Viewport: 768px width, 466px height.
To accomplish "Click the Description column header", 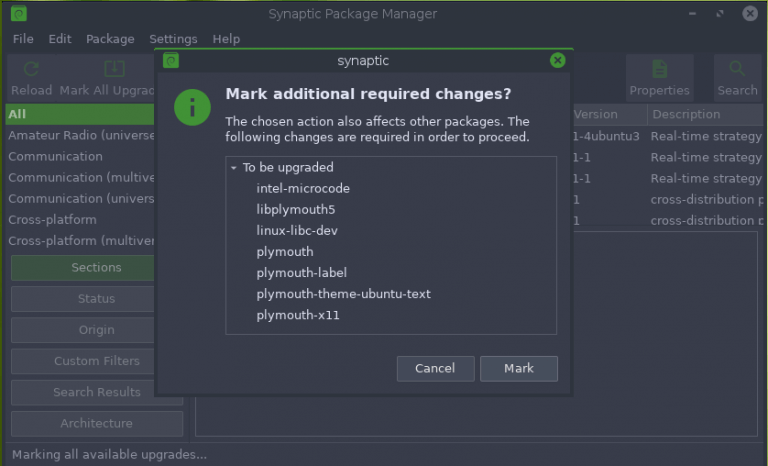I will (706, 114).
